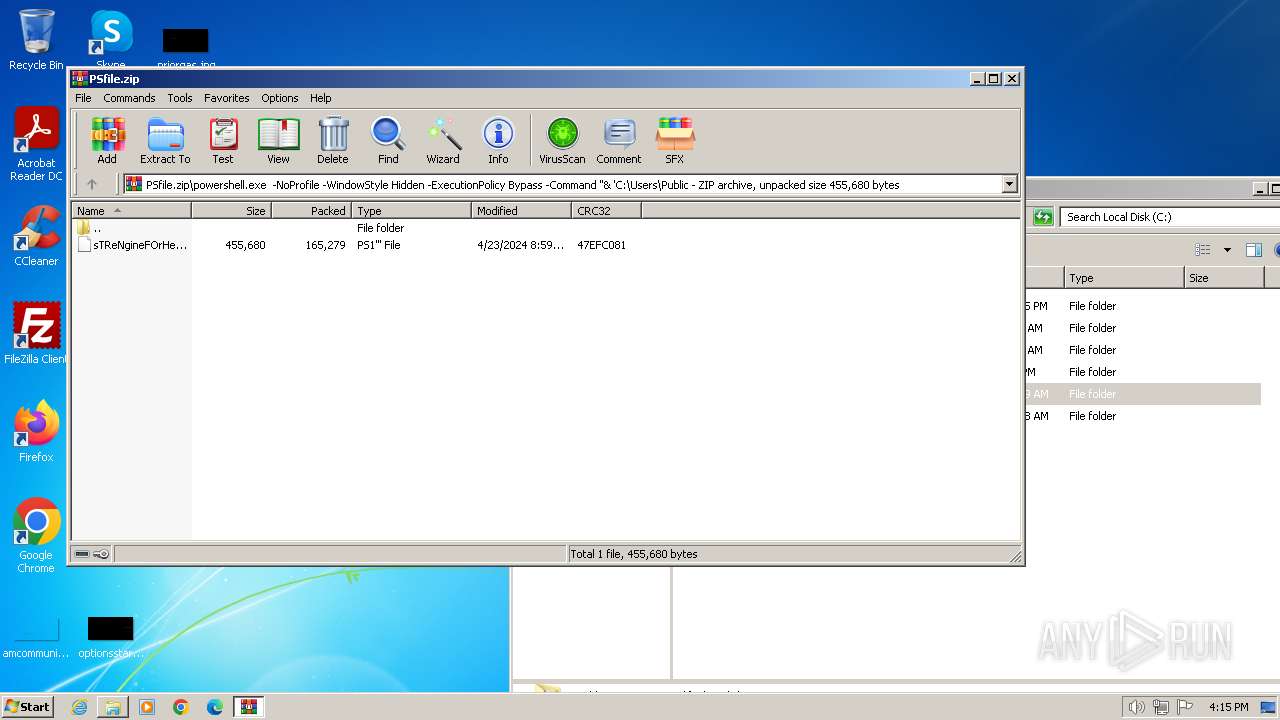Go up one level with arrow button
Screen dimensions: 1280x720
click(92, 184)
